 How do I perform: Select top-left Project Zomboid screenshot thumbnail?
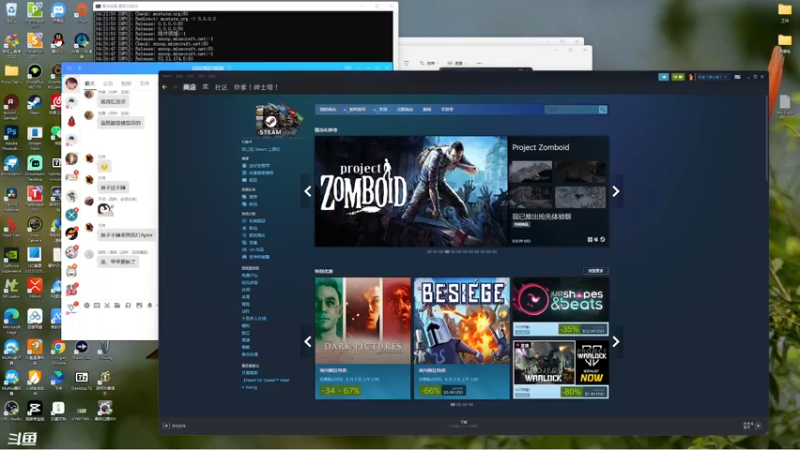tap(531, 171)
